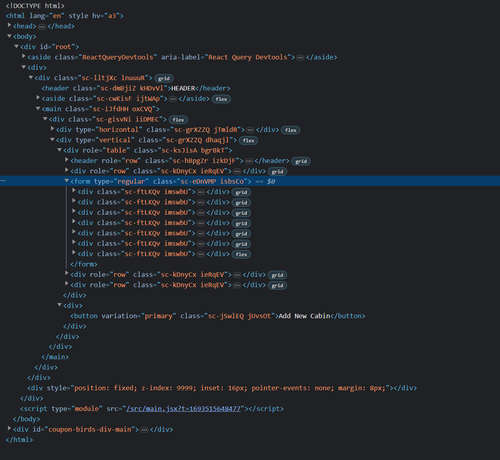Collapse the div type="vertical" node
This screenshot has height=460, width=500.
pyautogui.click(x=52, y=139)
